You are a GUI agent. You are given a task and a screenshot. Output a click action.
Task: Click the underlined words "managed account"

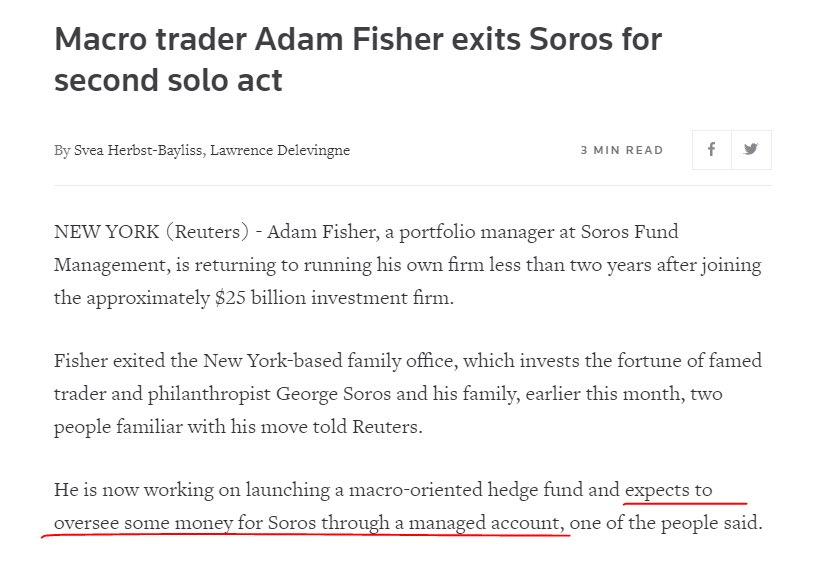pos(501,522)
